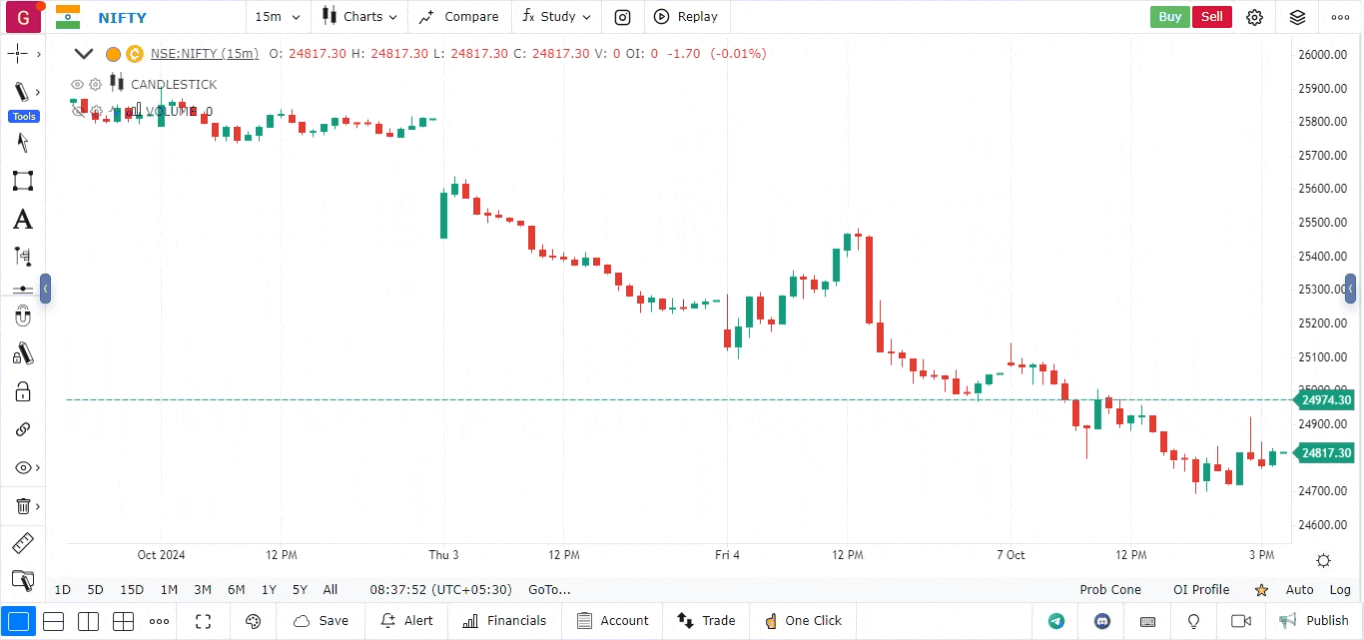This screenshot has width=1364, height=640.
Task: Hide the CANDLESTICK series with eye icon
Action: coord(77,85)
